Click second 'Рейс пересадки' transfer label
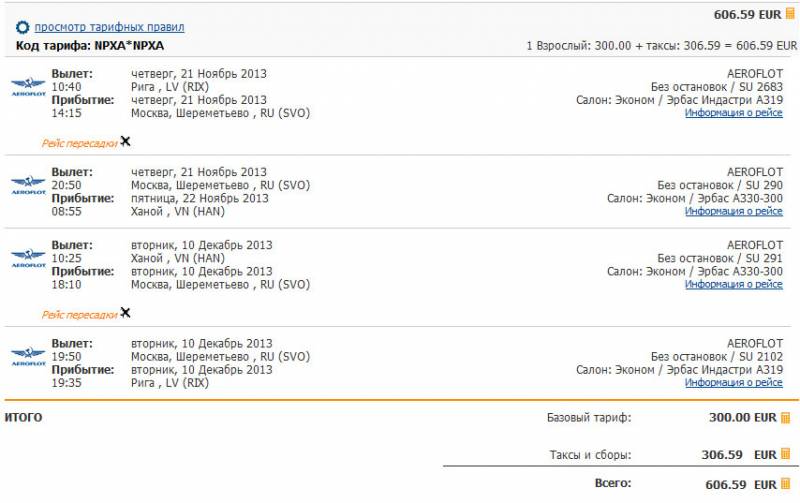The height and width of the screenshot is (503, 800). pos(80,315)
